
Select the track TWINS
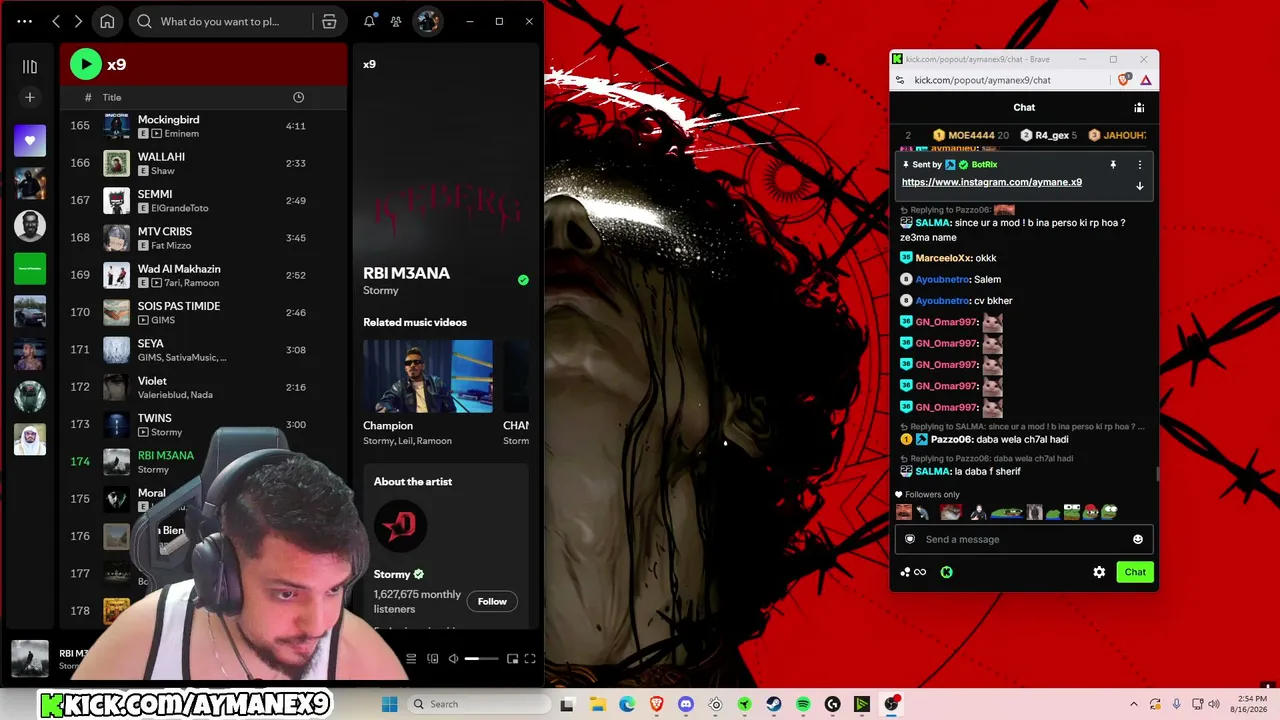point(203,424)
